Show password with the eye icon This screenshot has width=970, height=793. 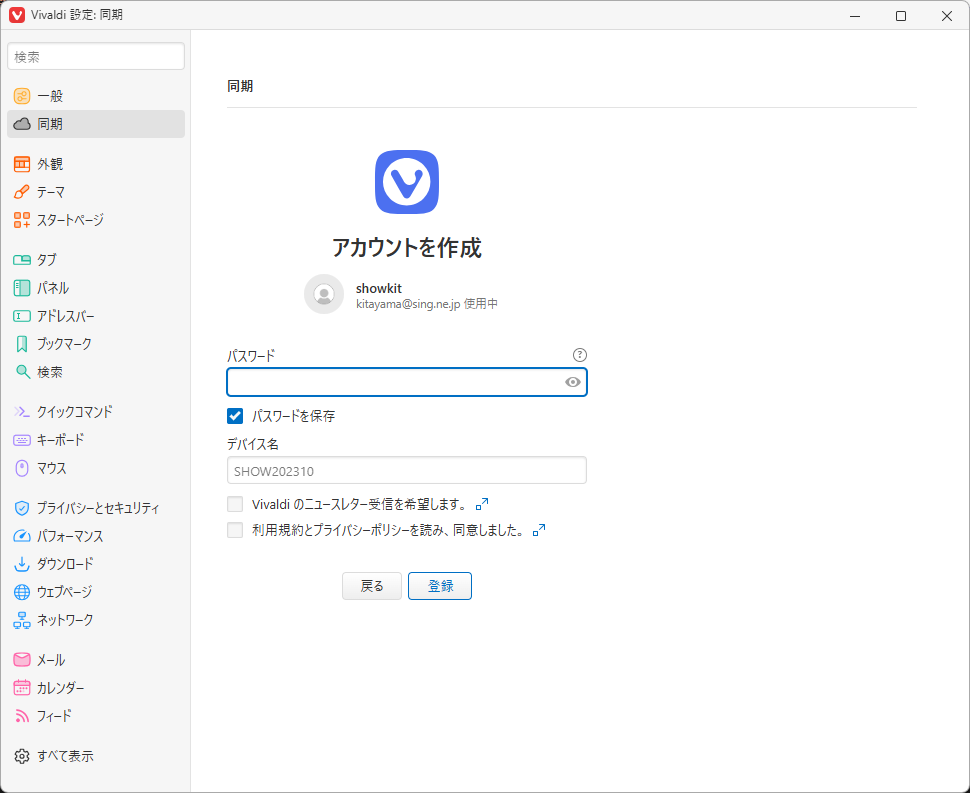click(x=573, y=382)
